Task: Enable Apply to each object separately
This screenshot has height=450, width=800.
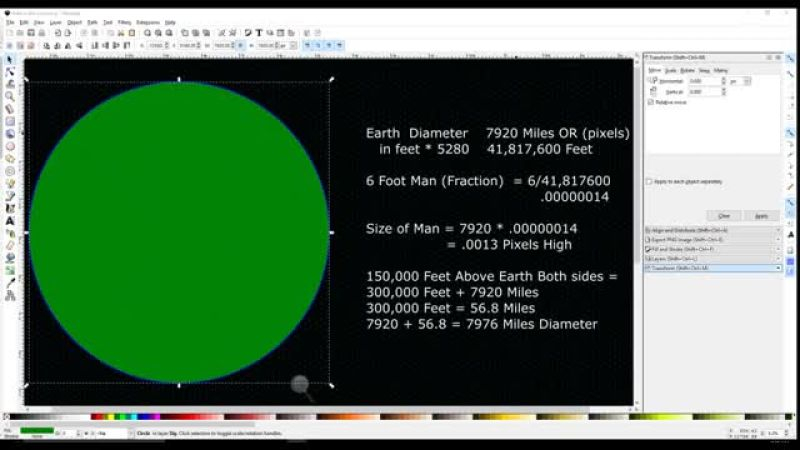Action: click(x=650, y=181)
